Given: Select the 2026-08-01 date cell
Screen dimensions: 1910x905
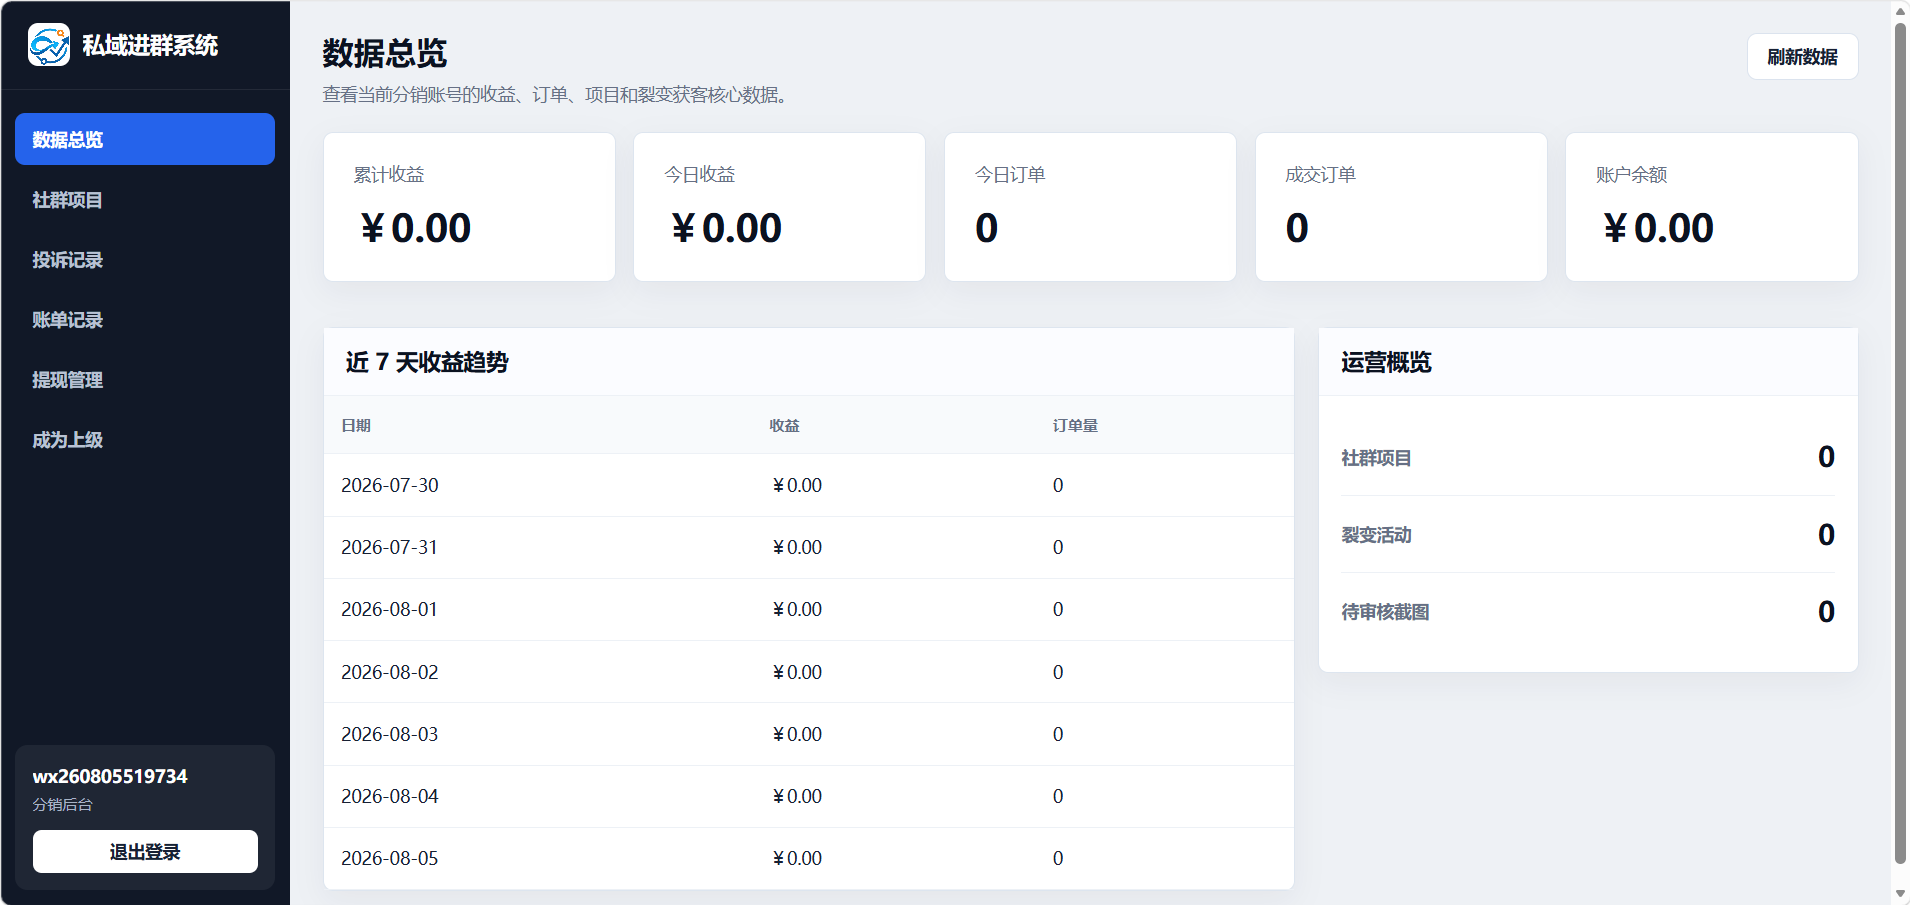Looking at the screenshot, I should 390,609.
